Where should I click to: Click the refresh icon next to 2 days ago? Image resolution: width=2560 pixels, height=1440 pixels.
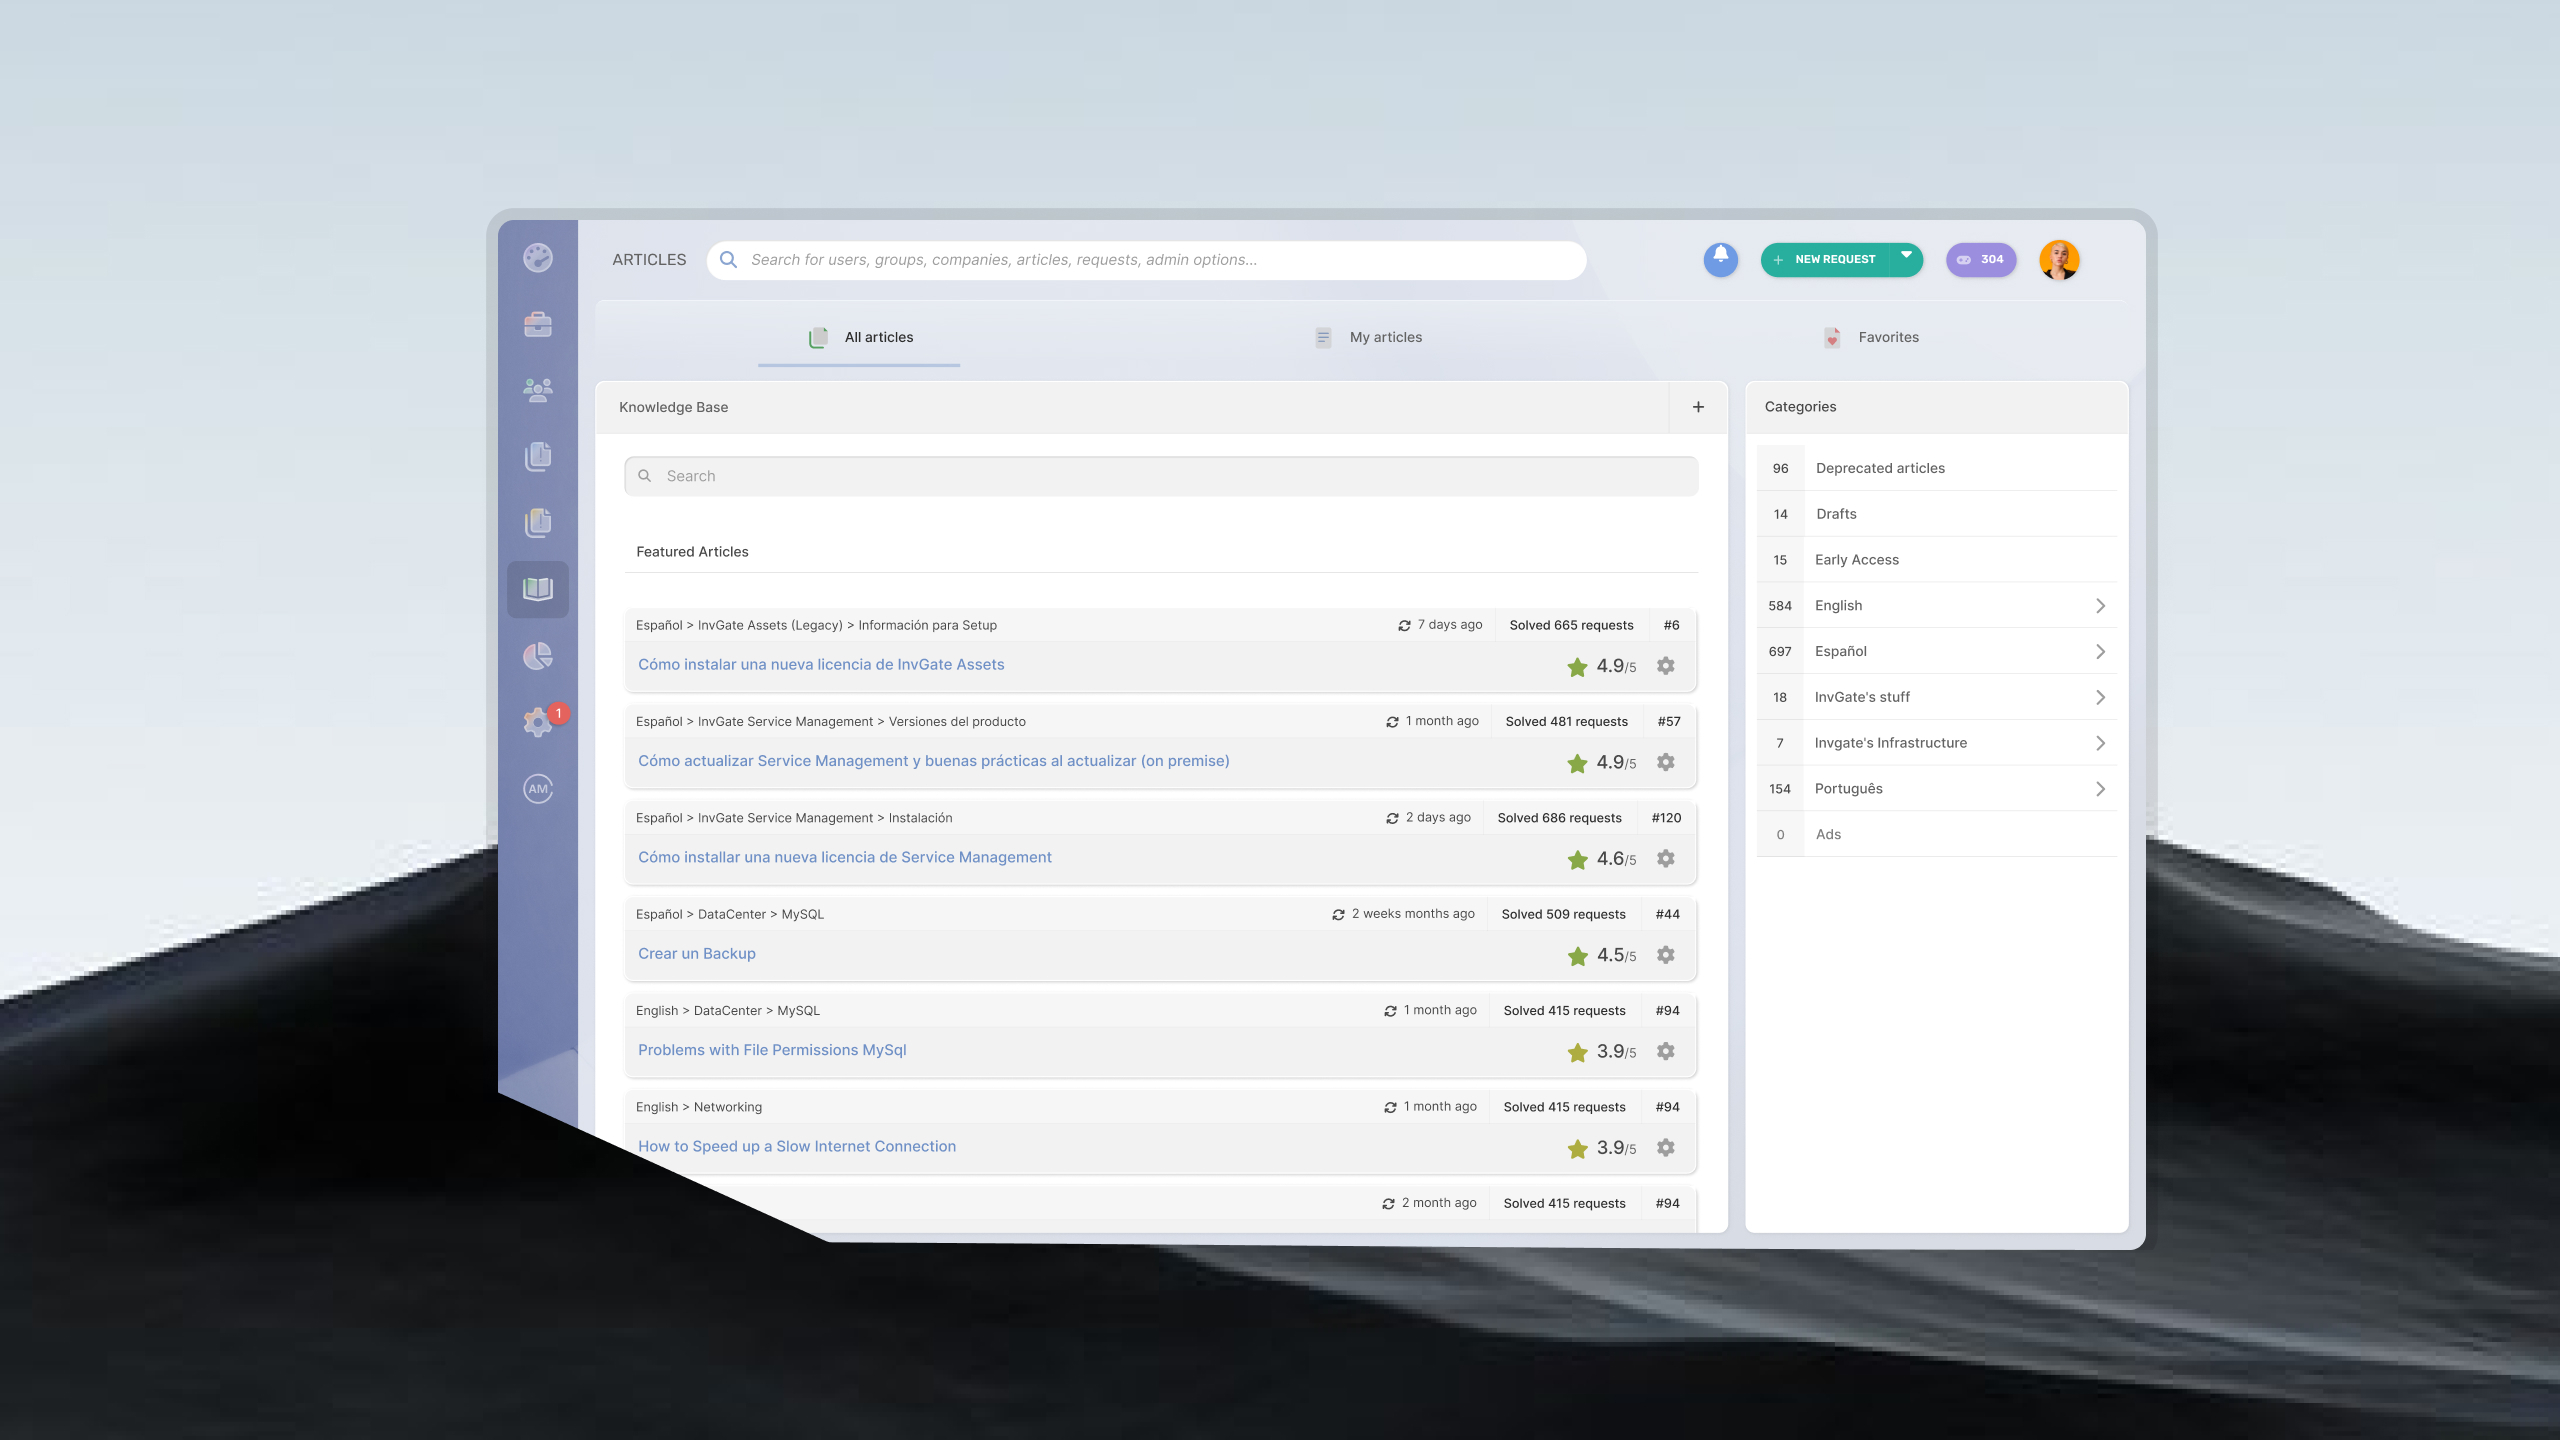[1392, 818]
